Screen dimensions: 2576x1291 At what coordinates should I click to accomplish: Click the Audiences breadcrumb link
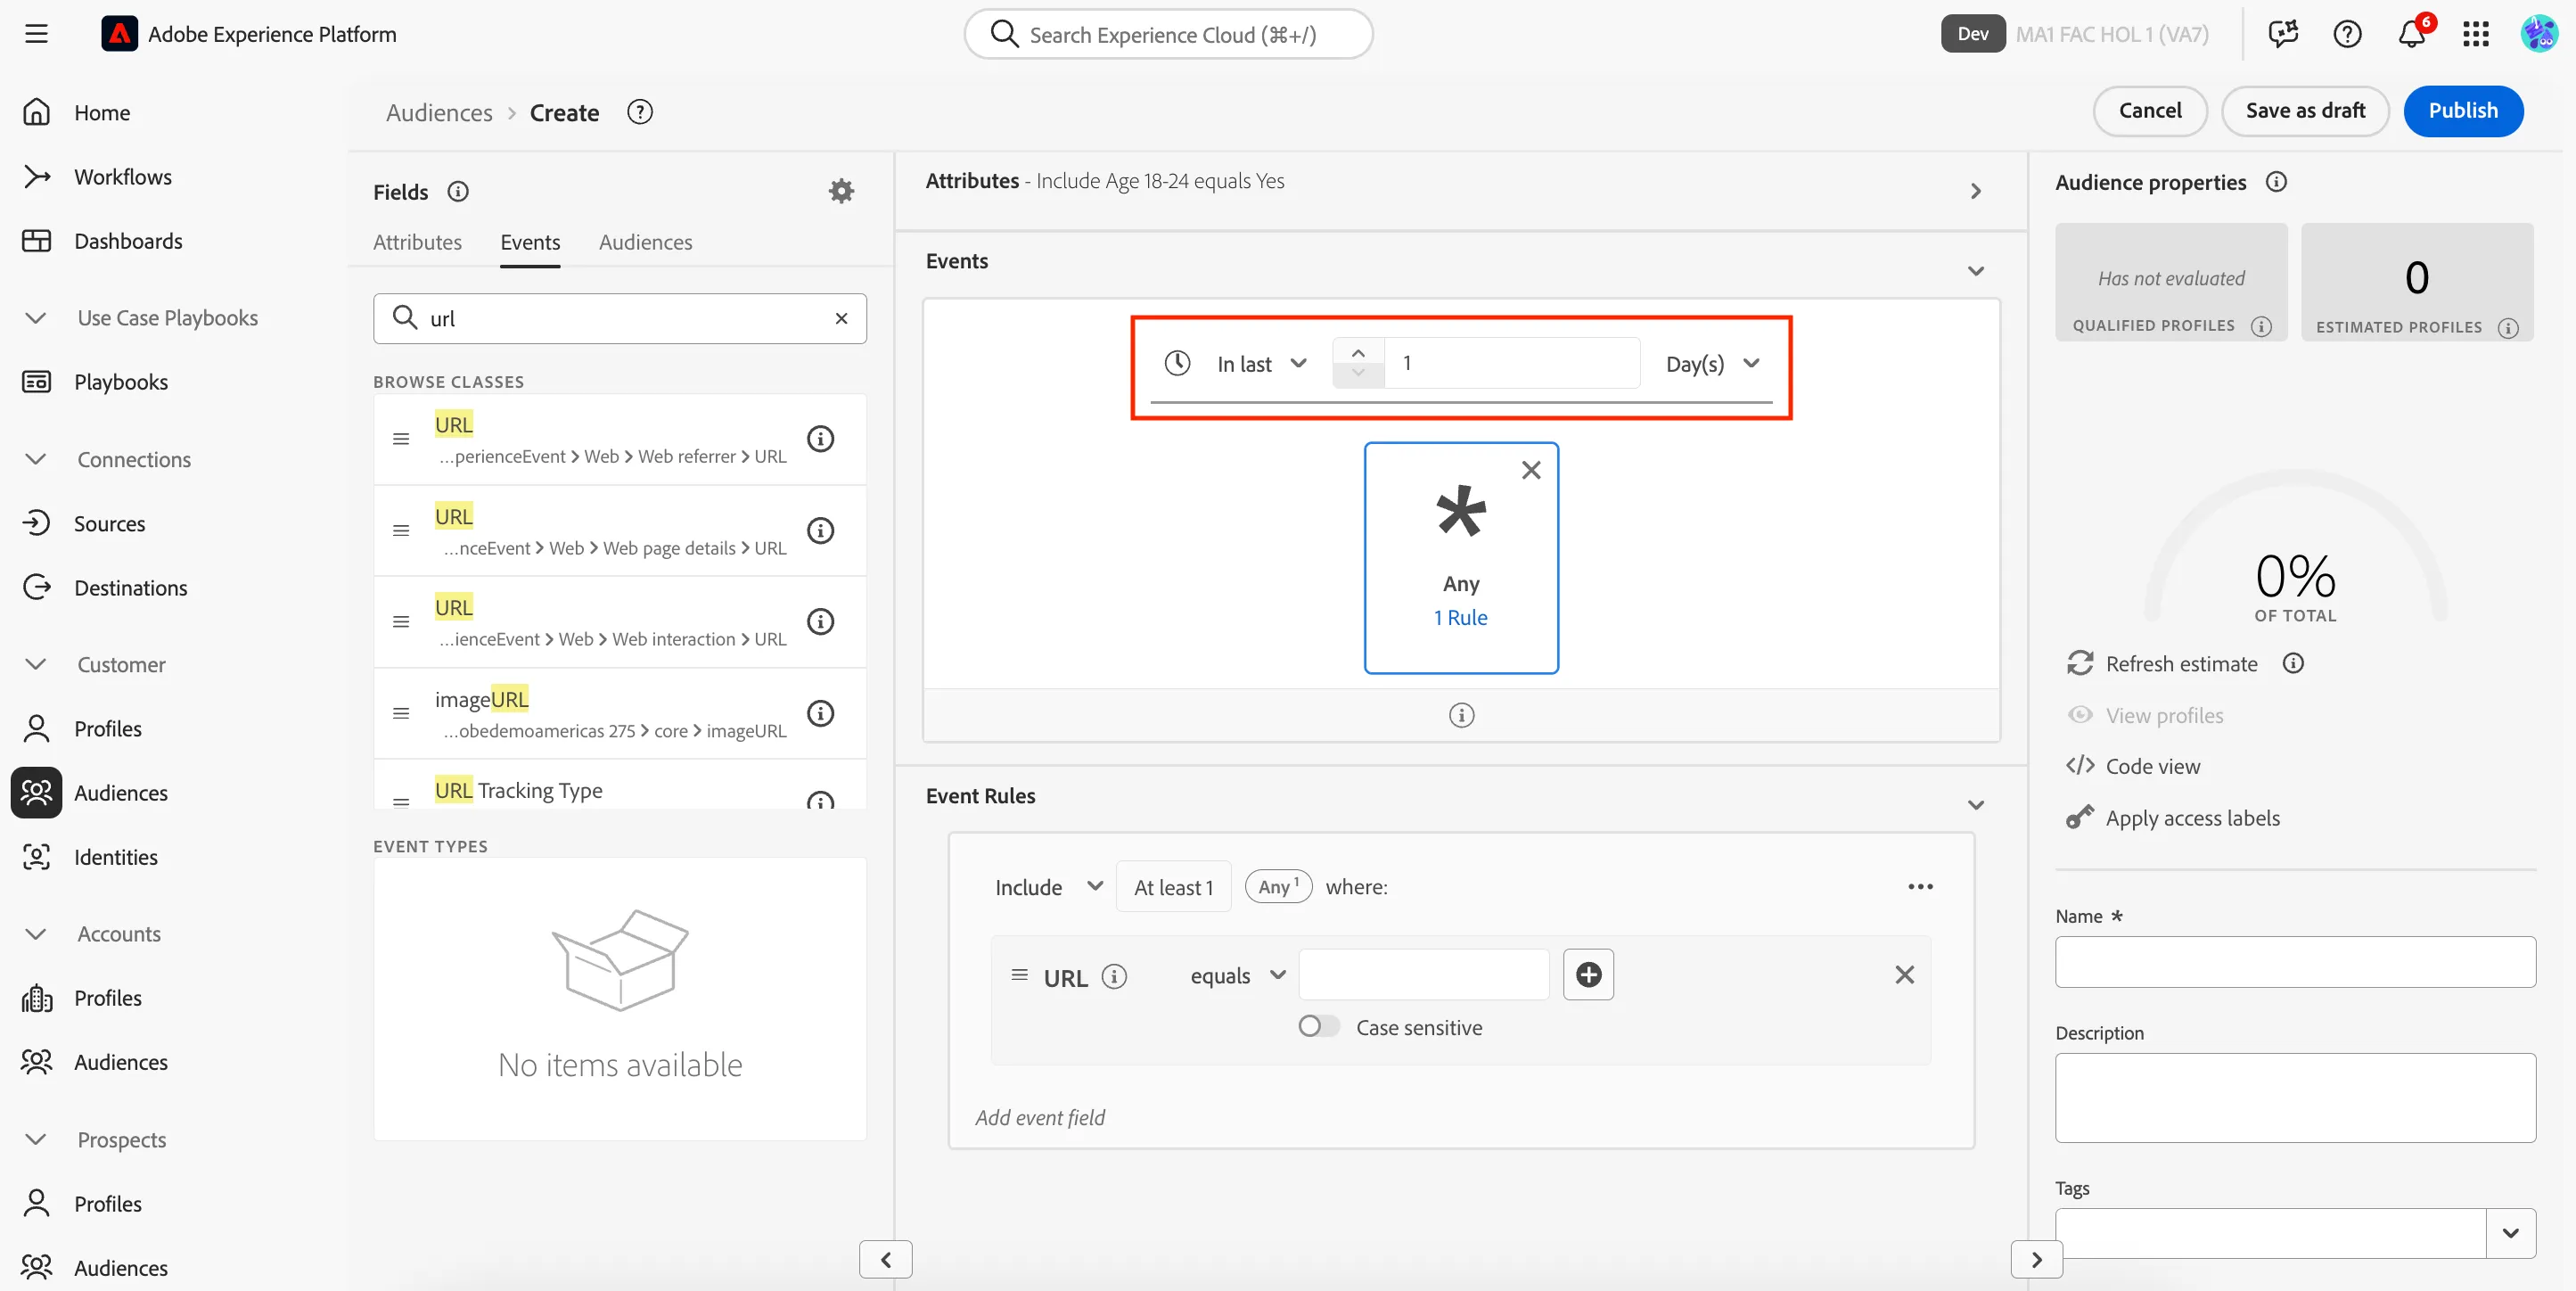click(x=439, y=113)
